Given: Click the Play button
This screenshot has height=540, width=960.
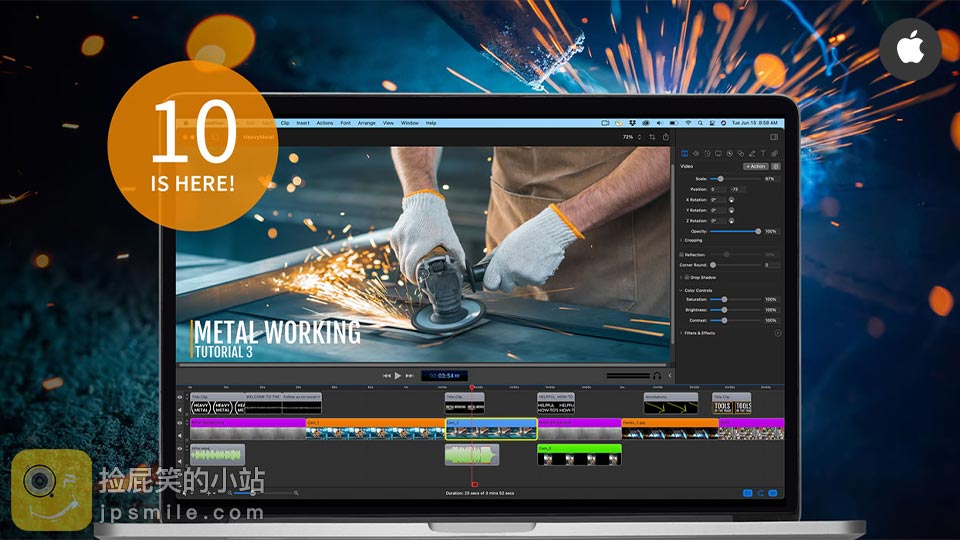Looking at the screenshot, I should [x=398, y=375].
